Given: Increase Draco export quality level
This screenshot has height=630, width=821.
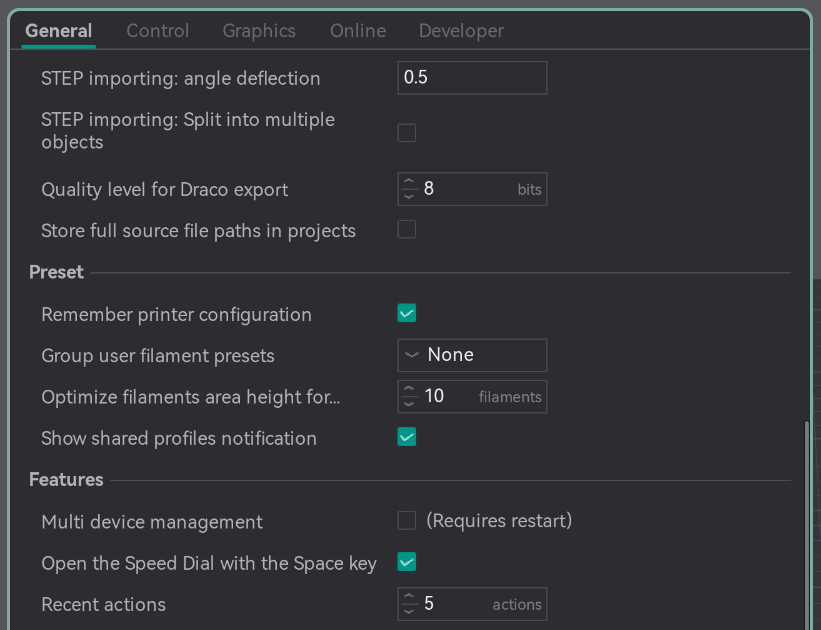Looking at the screenshot, I should point(409,182).
